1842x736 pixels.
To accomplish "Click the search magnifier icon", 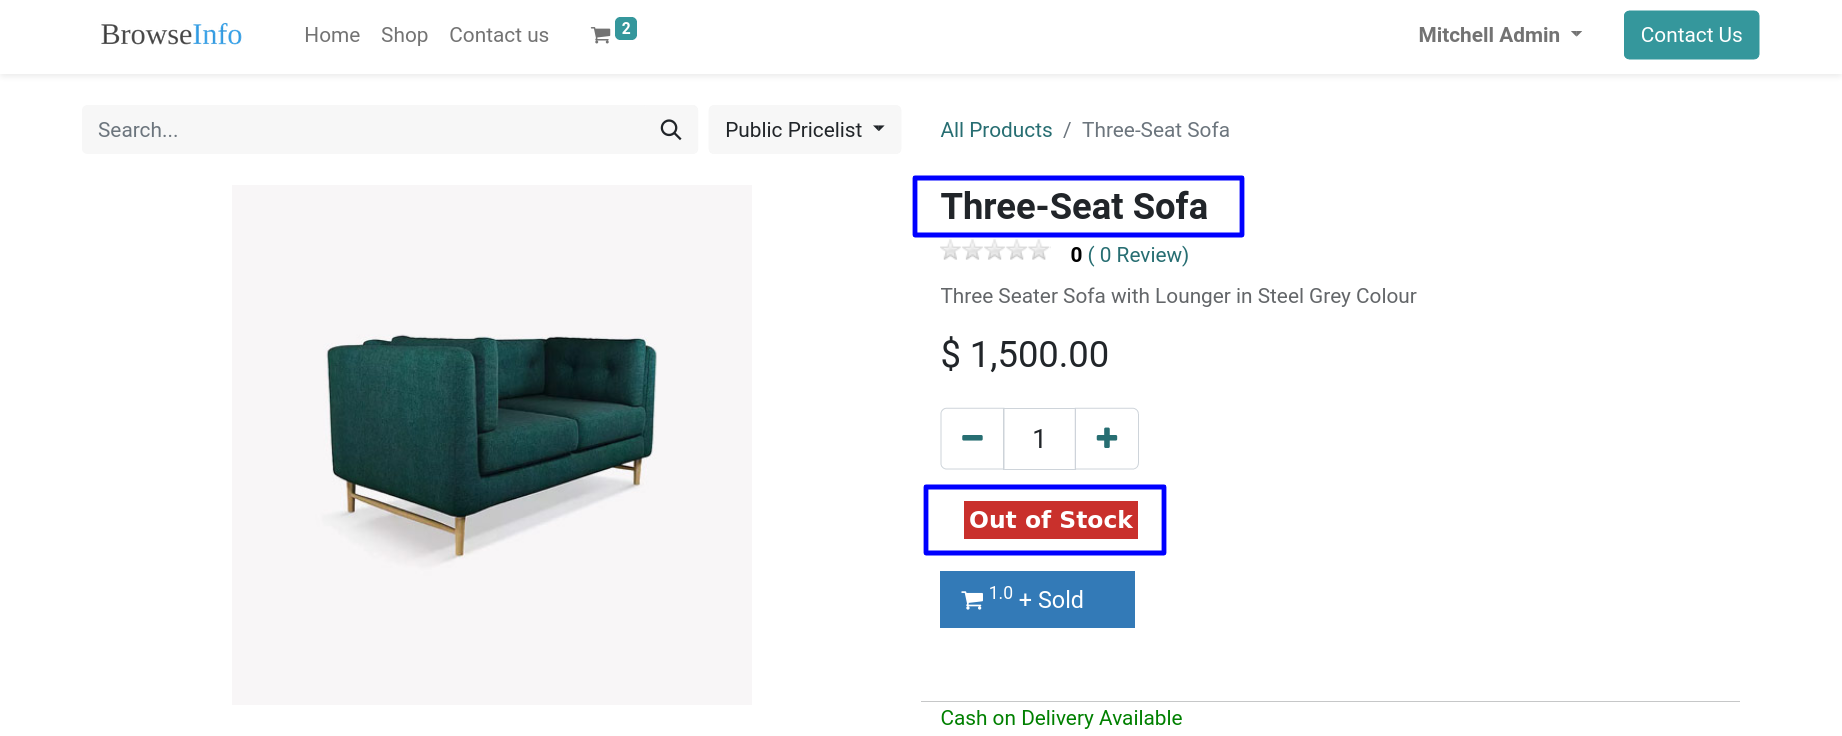I will pyautogui.click(x=671, y=130).
